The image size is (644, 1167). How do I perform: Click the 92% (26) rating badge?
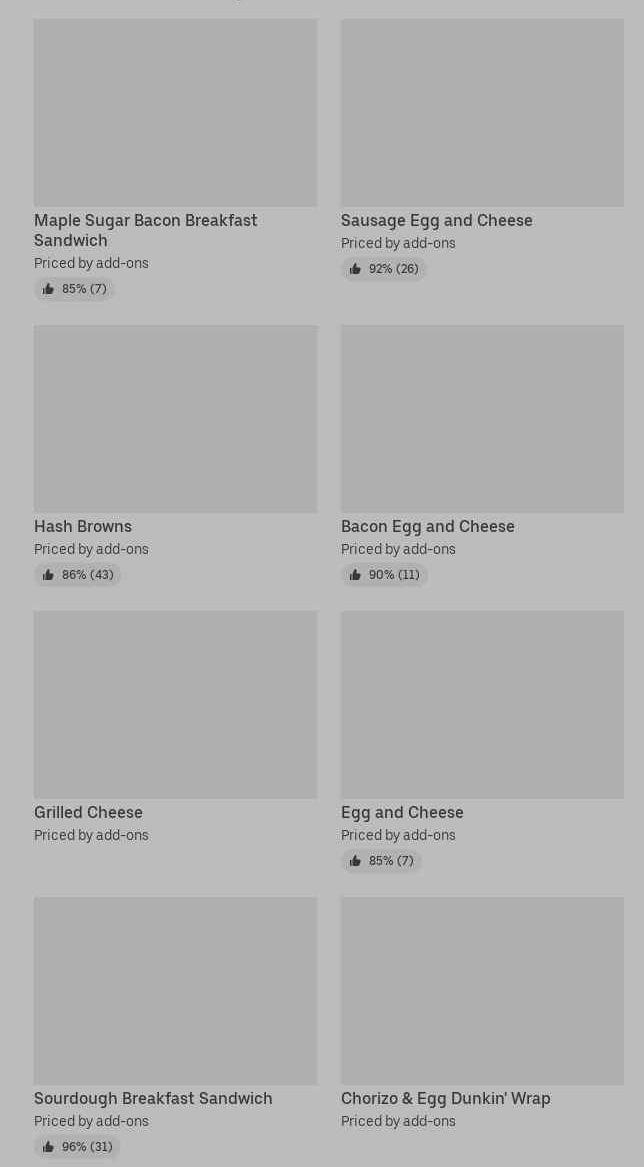384,269
